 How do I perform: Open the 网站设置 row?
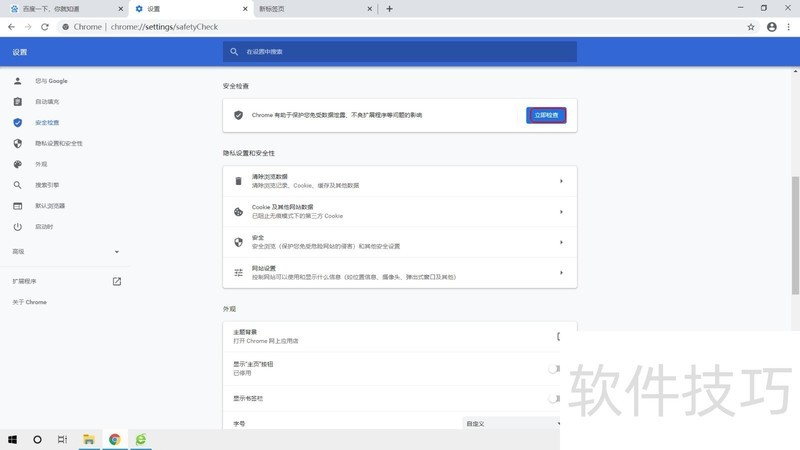coord(399,272)
